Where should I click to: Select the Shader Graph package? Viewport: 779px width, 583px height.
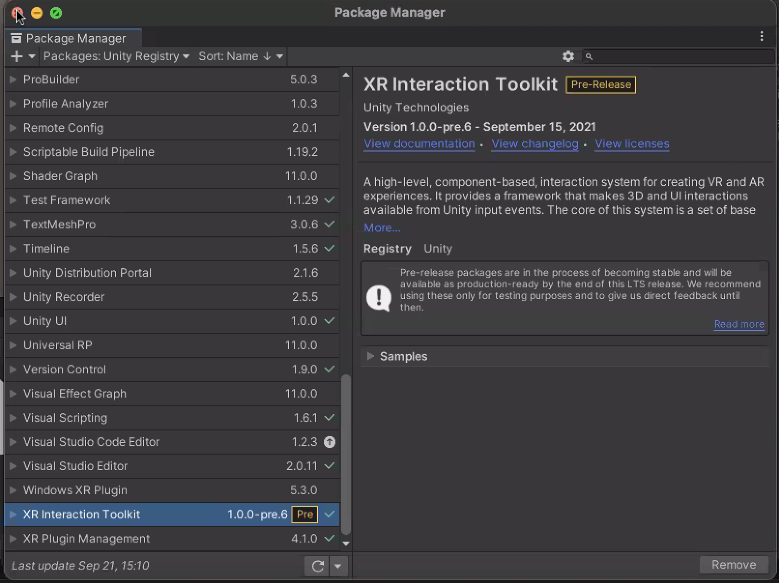pos(172,176)
